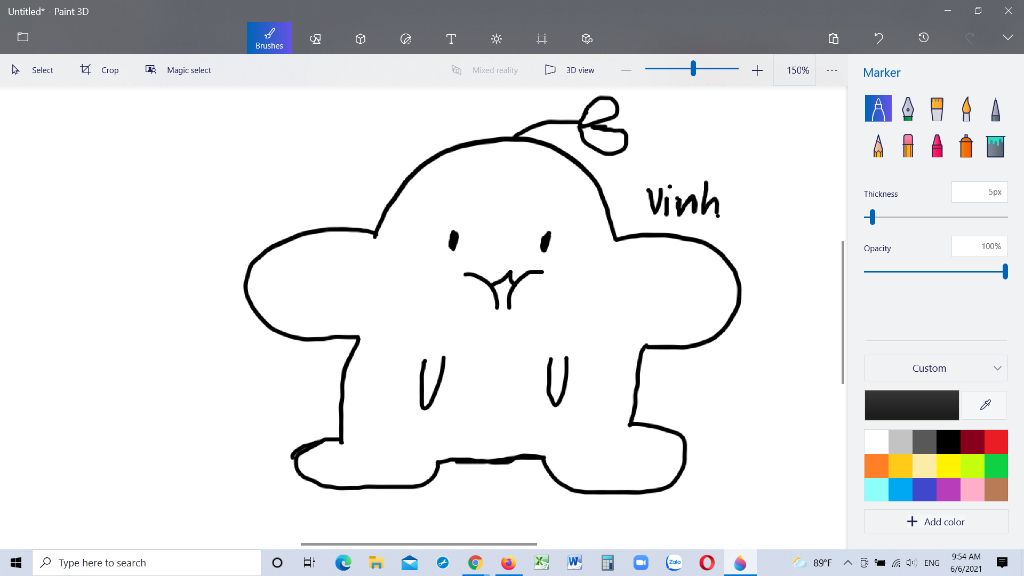Open the Effects panel
Viewport: 1024px width, 576px height.
pyautogui.click(x=496, y=38)
